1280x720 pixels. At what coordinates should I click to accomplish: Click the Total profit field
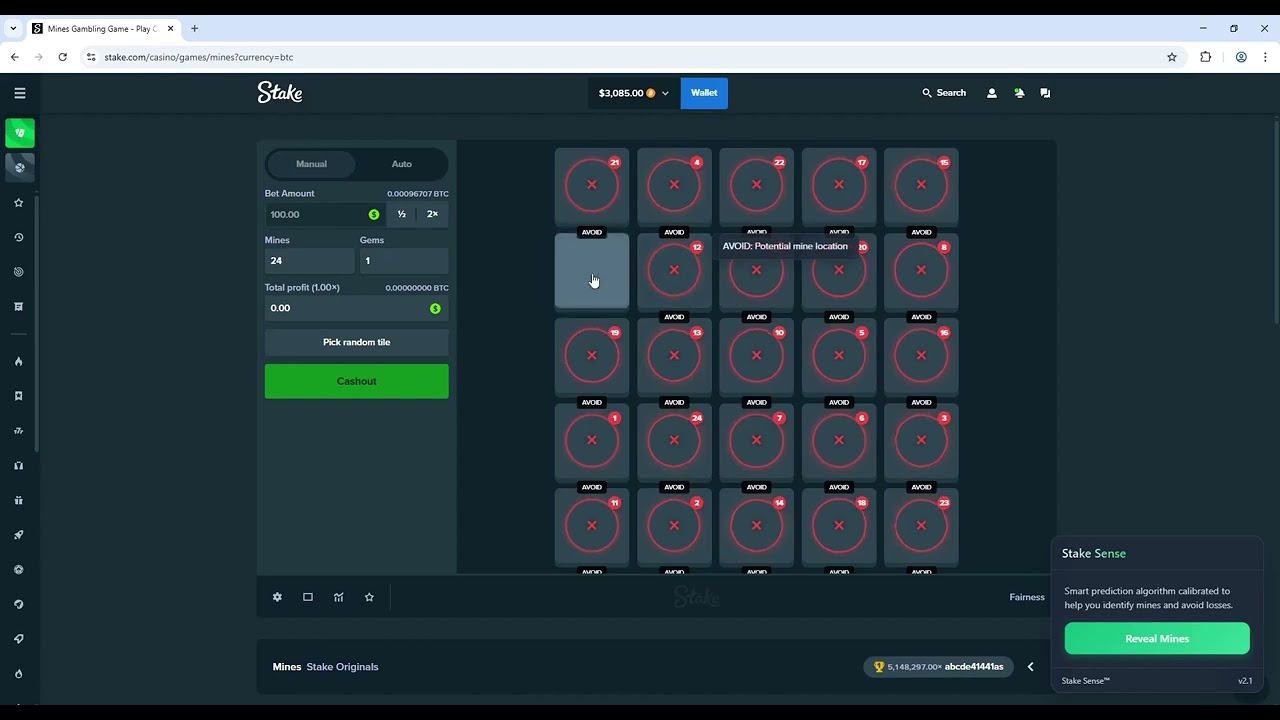click(x=357, y=308)
